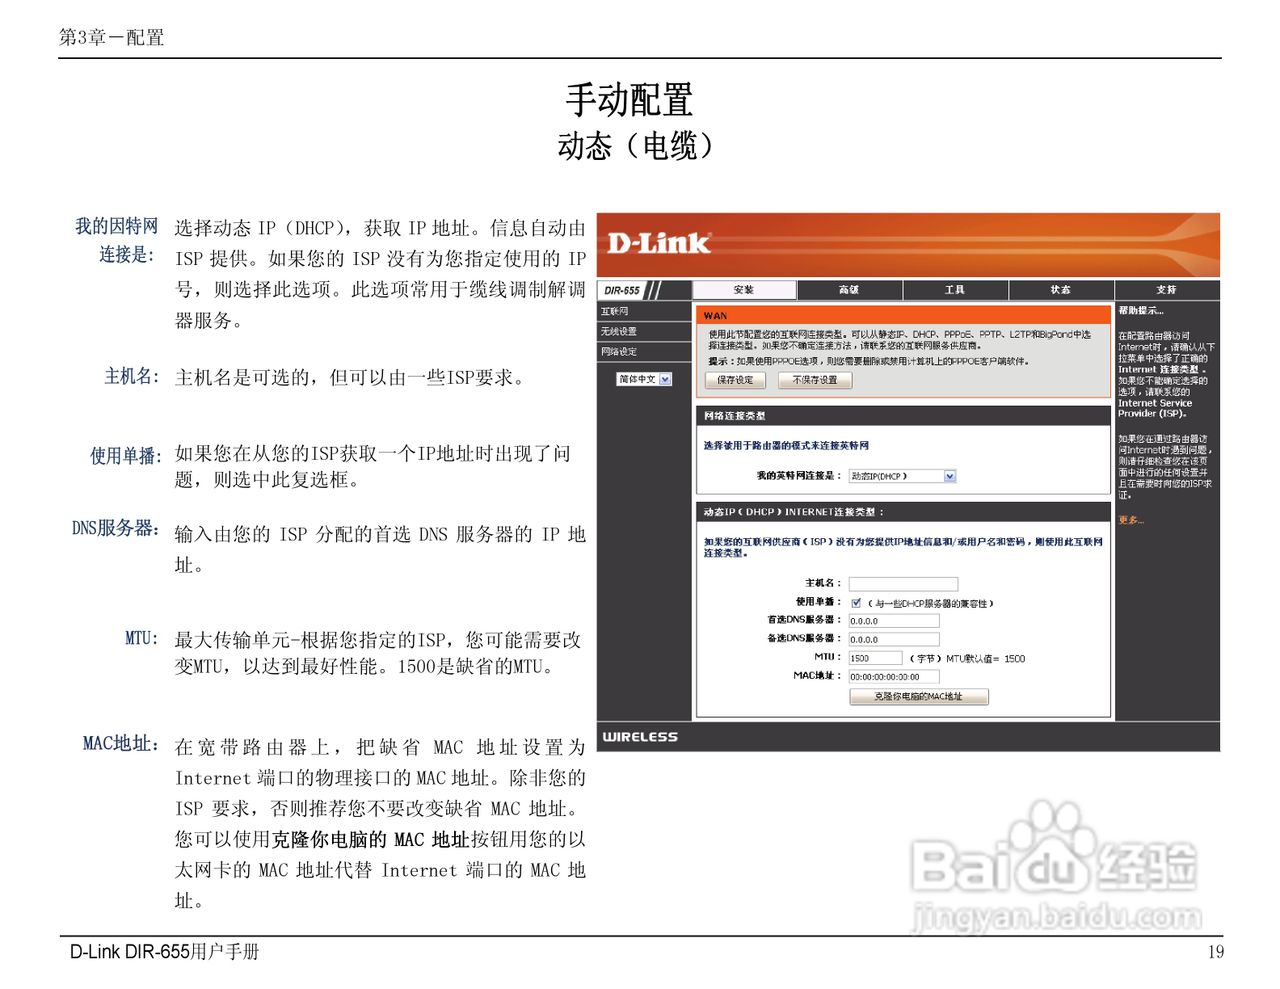Image resolution: width=1280 pixels, height=989 pixels.
Task: Click the blue MAC地址: label in document
Action: click(121, 744)
